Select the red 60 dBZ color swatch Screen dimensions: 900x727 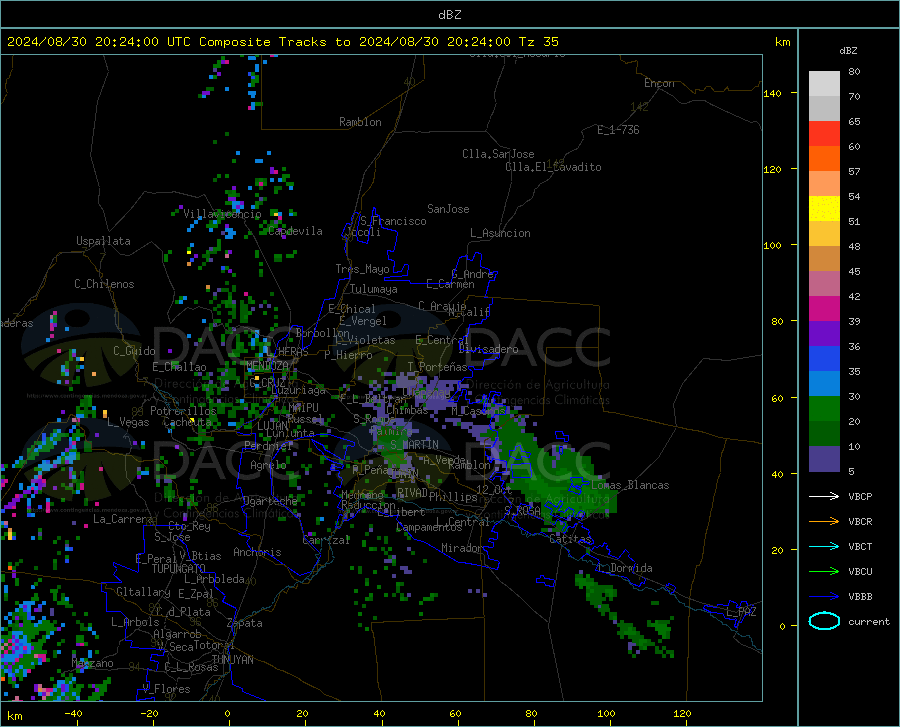pyautogui.click(x=824, y=134)
